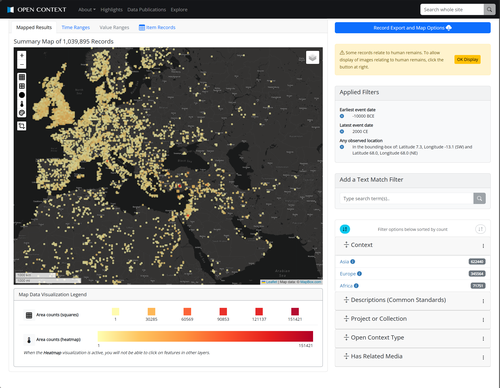500x388 pixels.
Task: Select the square grid layer icon
Action: pyautogui.click(x=22, y=77)
